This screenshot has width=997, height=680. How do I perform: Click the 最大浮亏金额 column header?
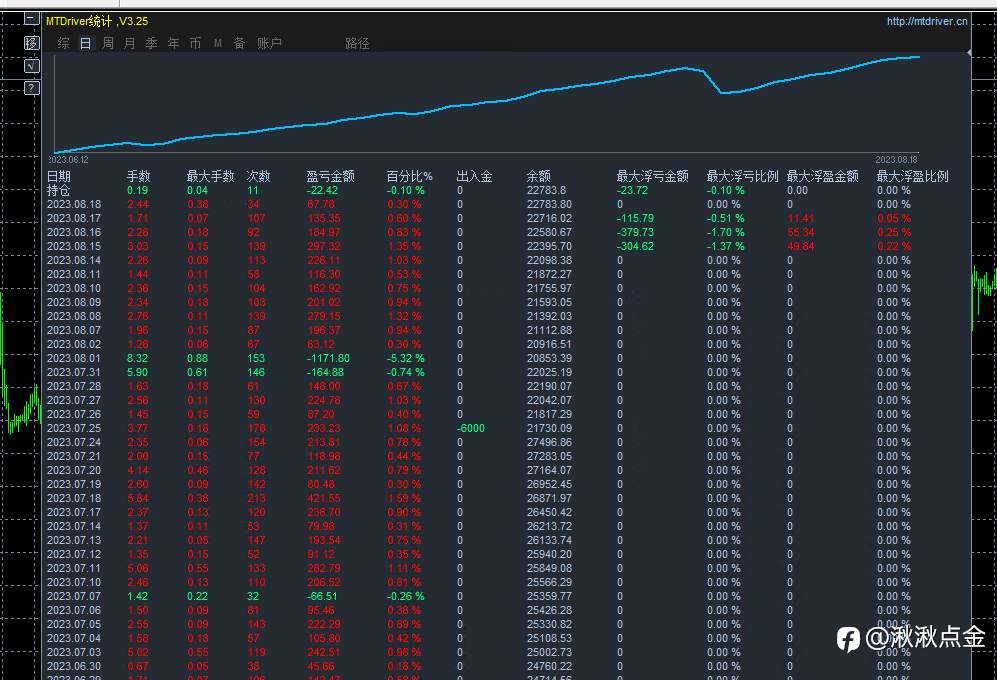[652, 176]
